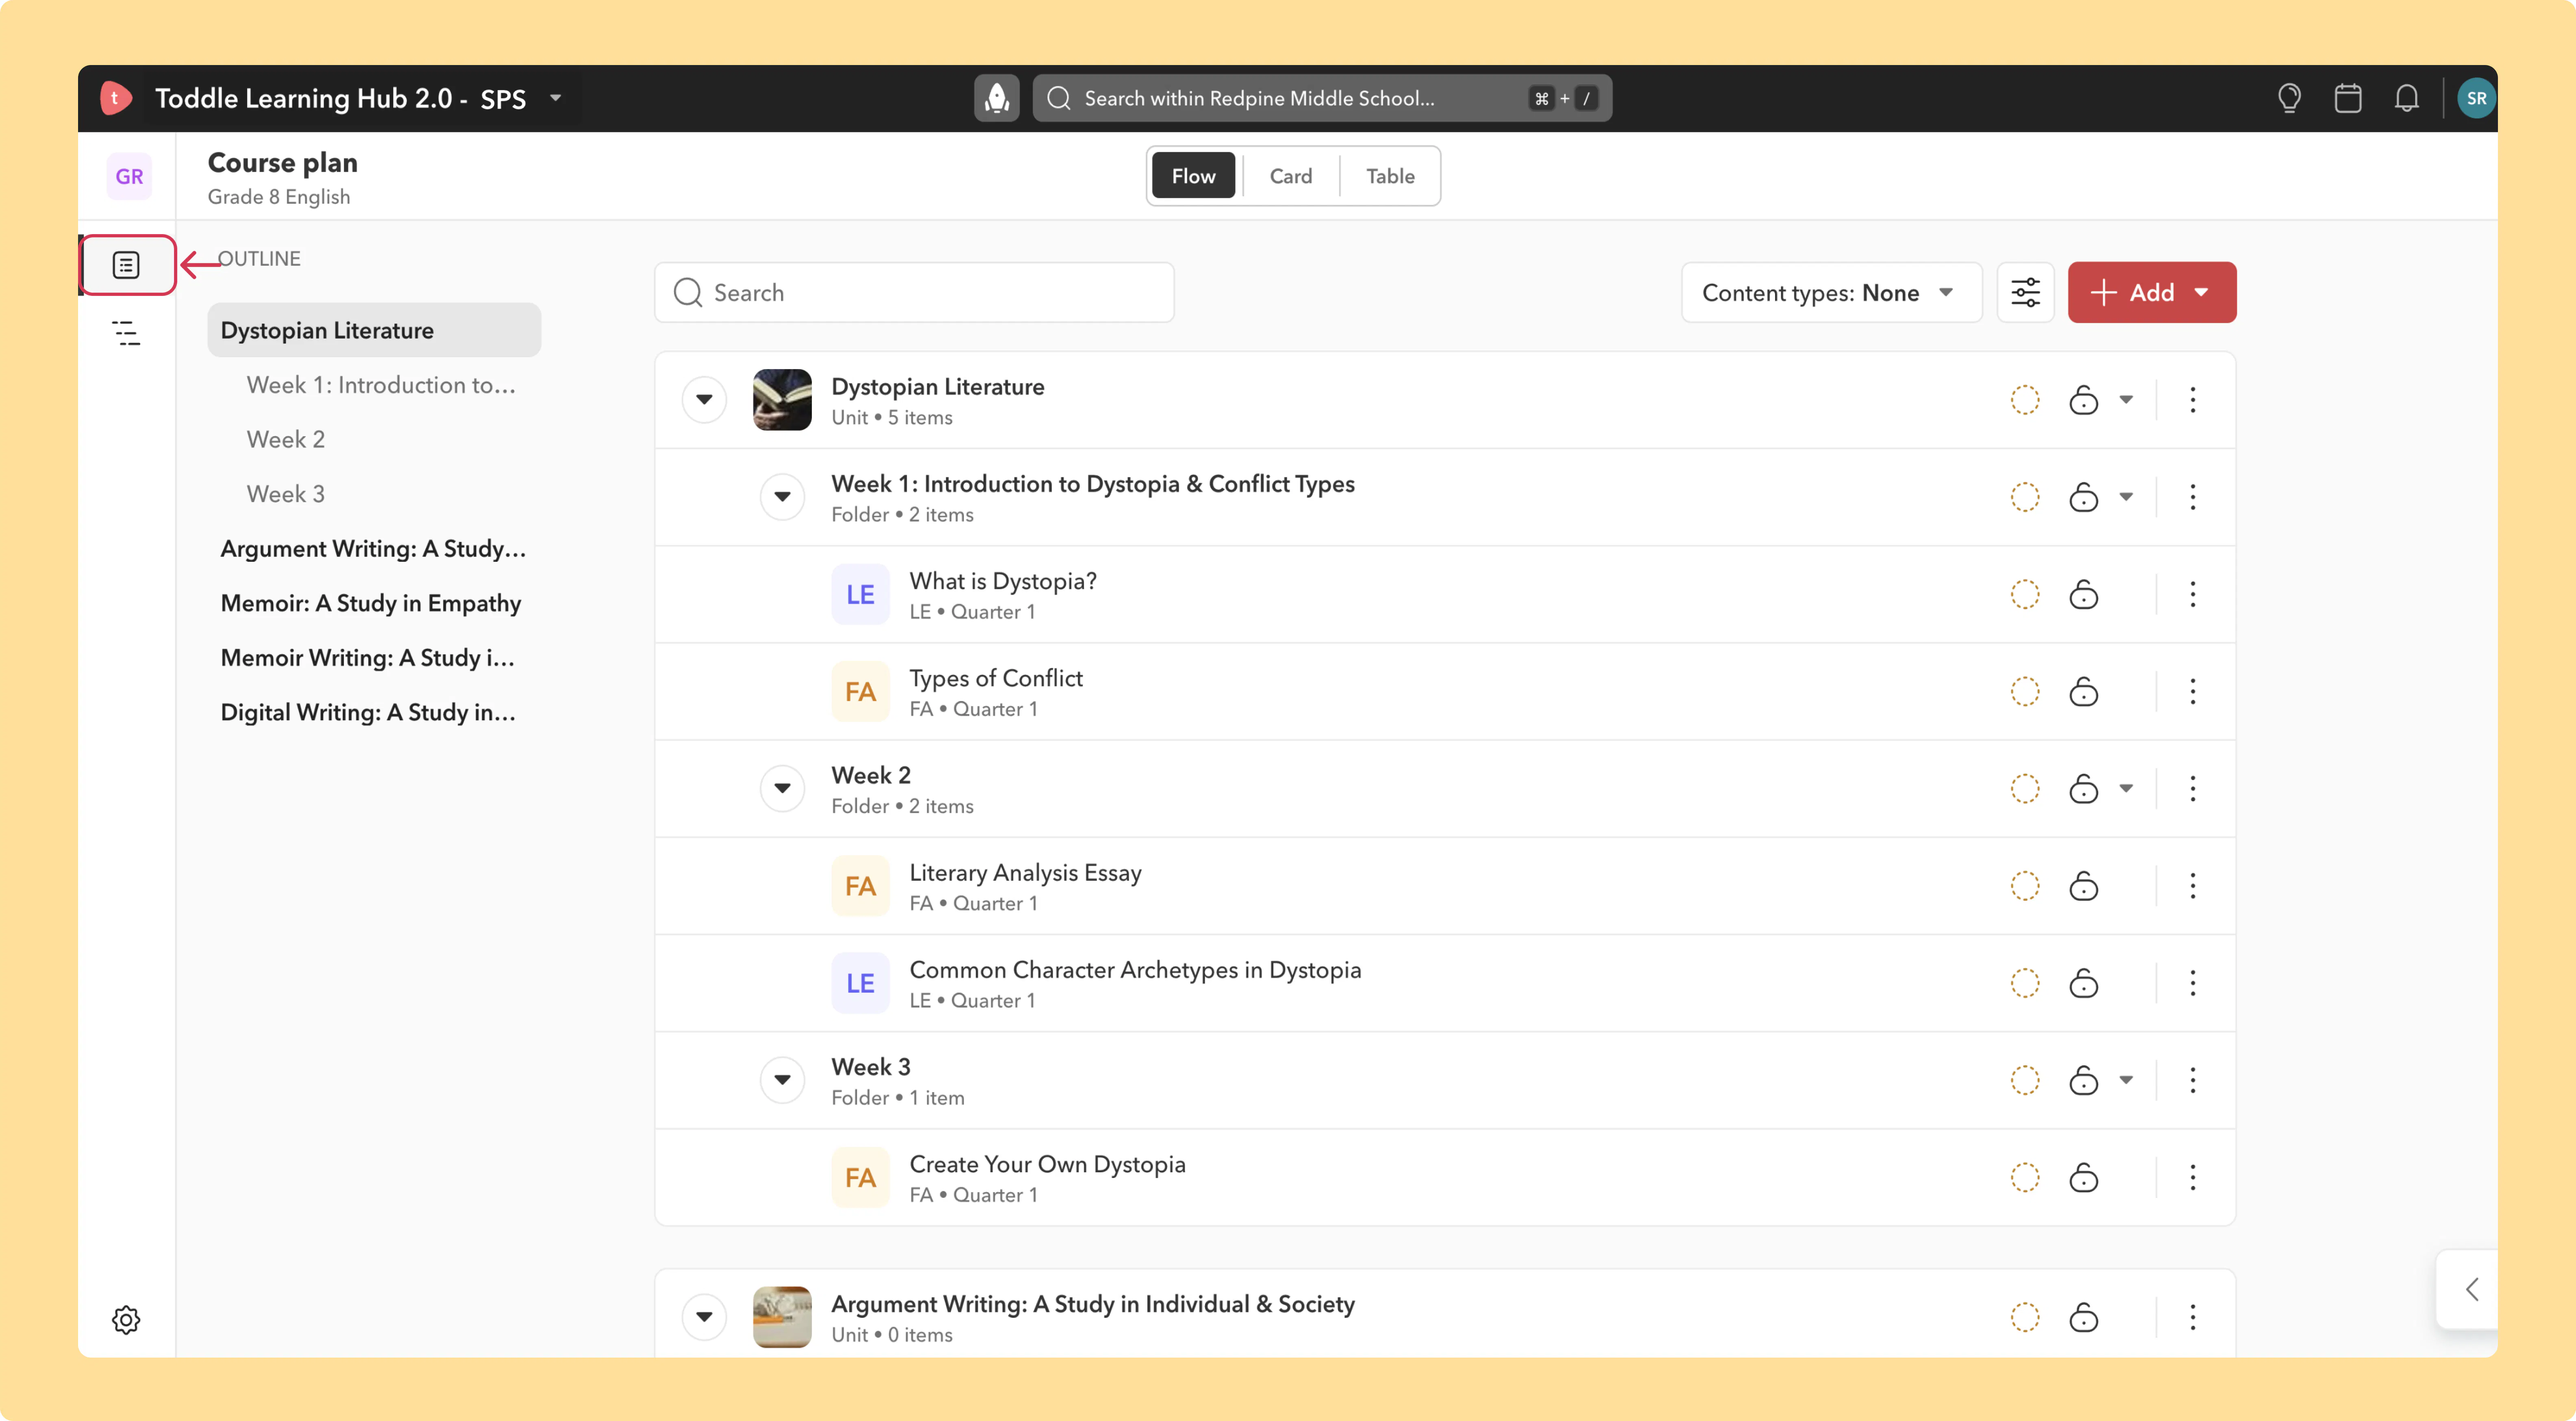Open more options for Create Your Own Dystopia
This screenshot has height=1421, width=2576.
pyautogui.click(x=2193, y=1177)
